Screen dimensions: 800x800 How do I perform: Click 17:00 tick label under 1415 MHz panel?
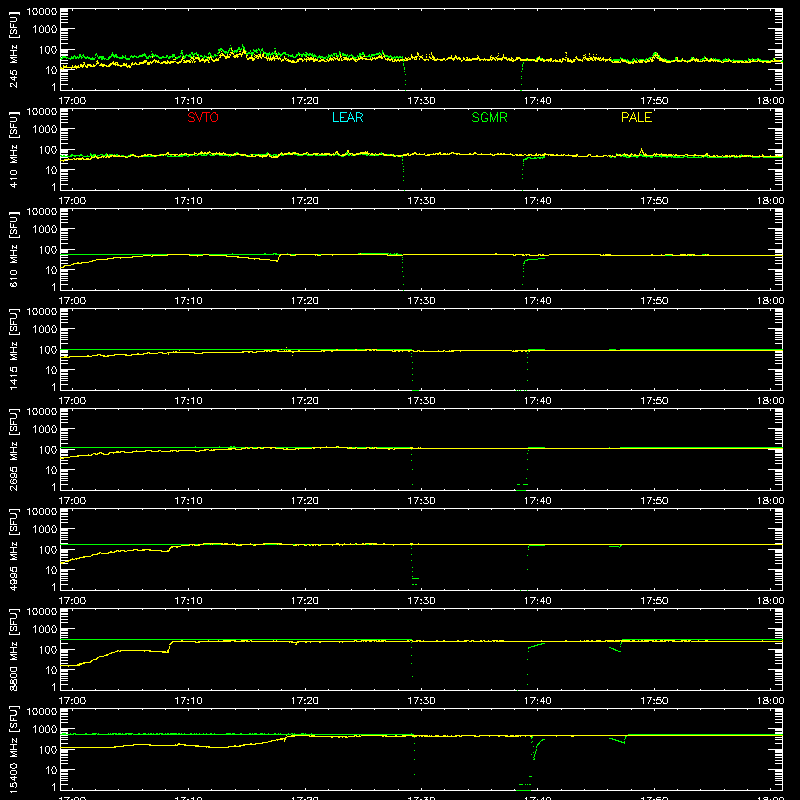(72, 401)
